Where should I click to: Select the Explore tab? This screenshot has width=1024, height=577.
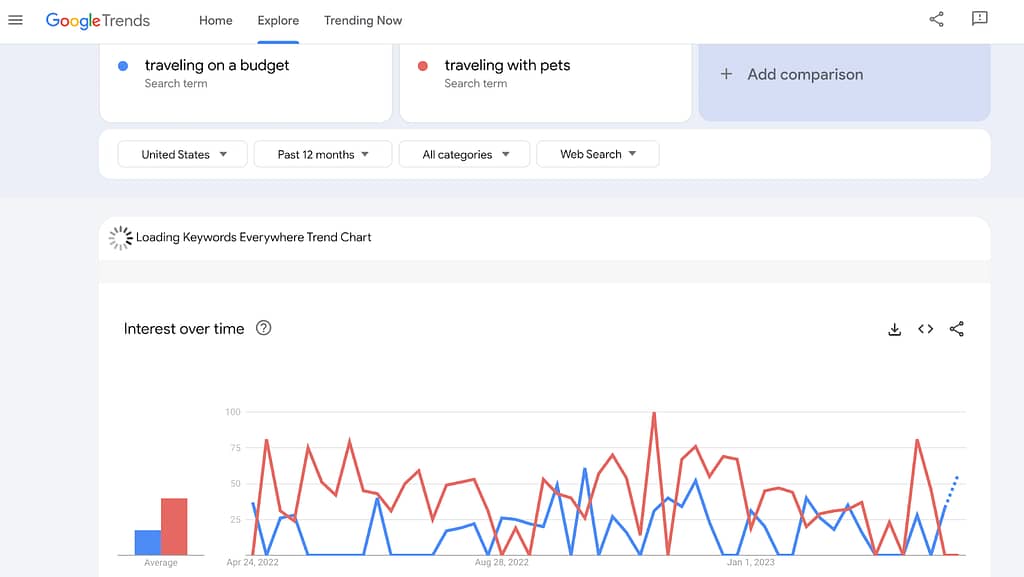coord(278,21)
